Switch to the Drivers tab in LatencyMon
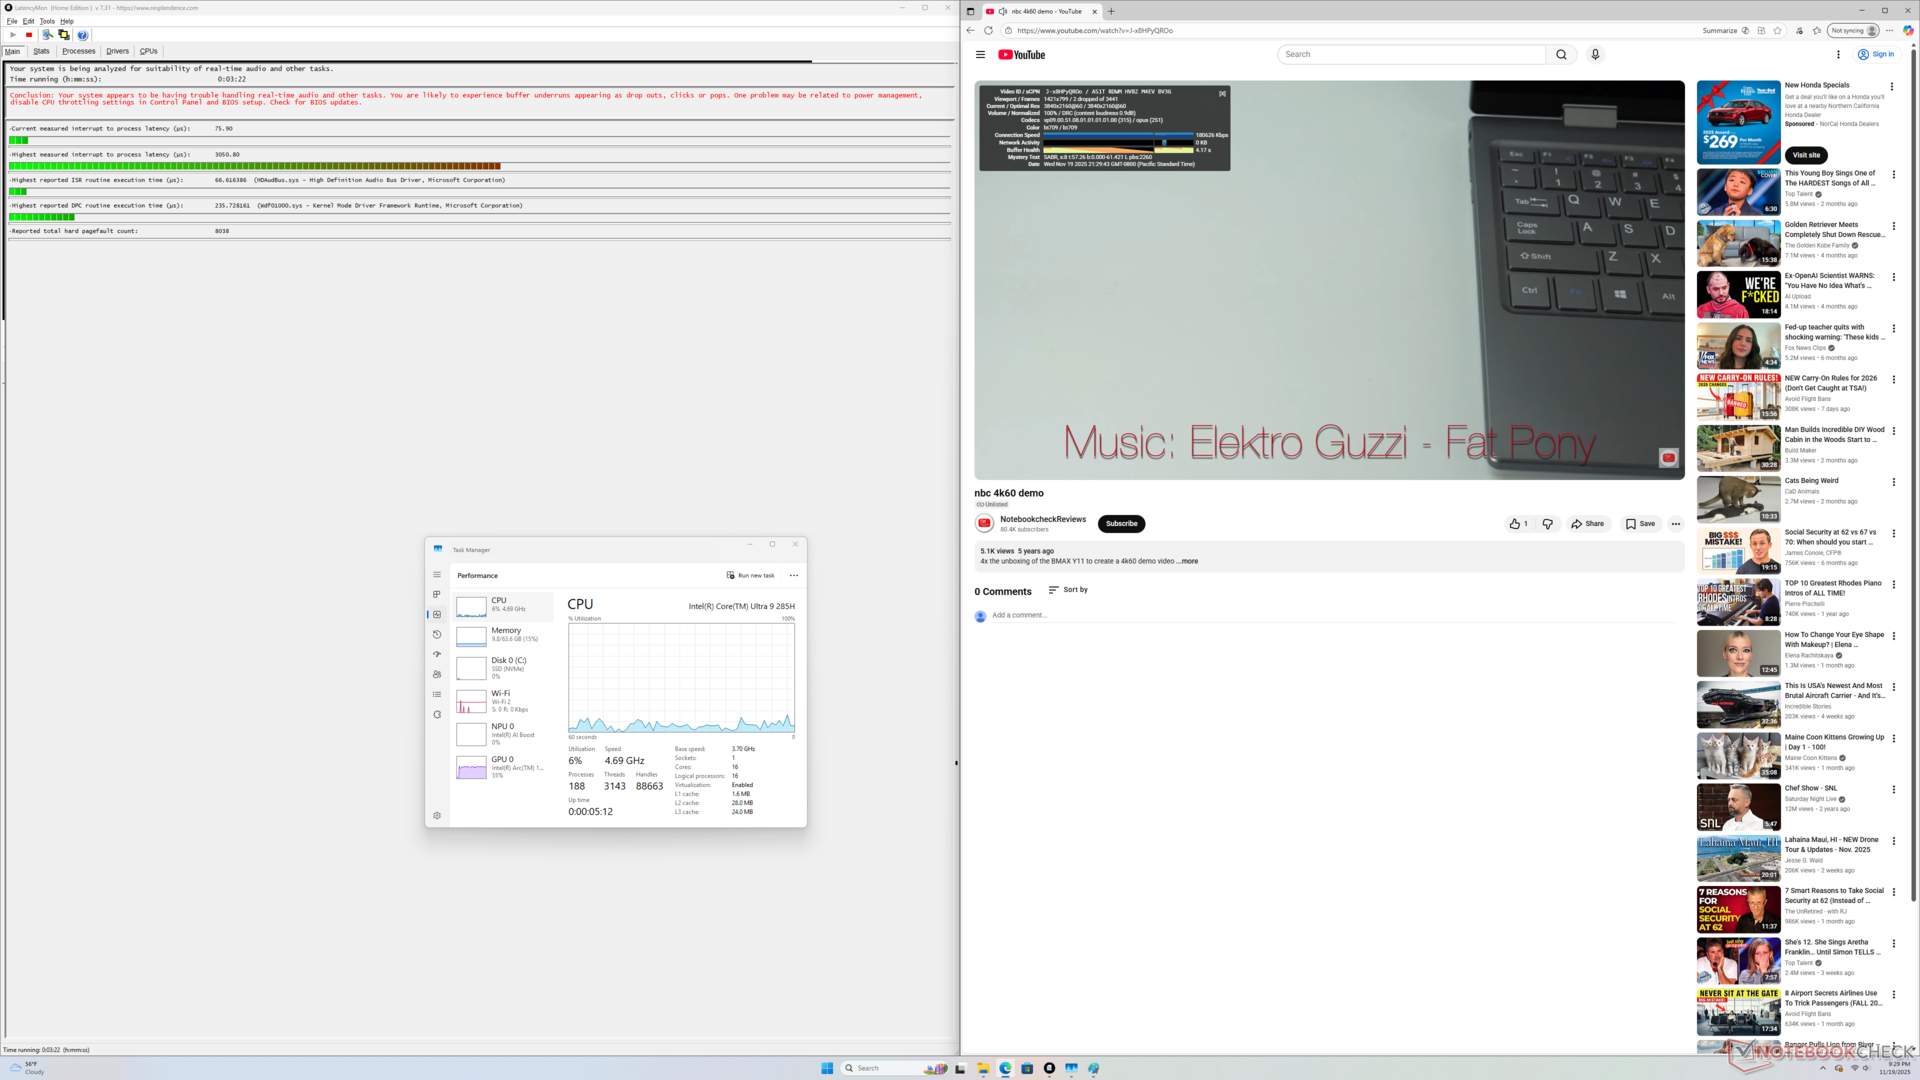The image size is (1920, 1080). 117,51
